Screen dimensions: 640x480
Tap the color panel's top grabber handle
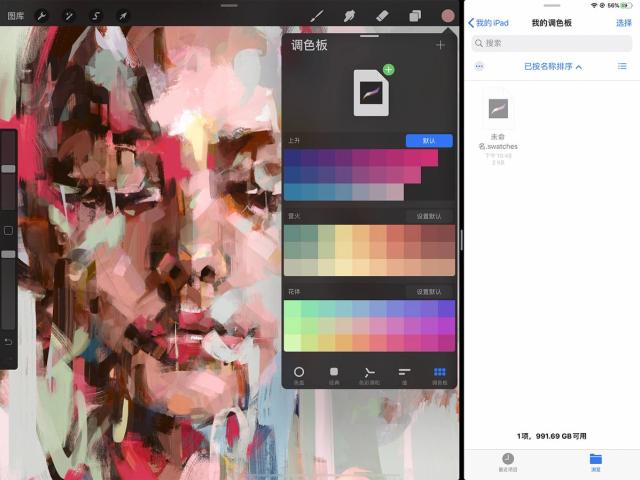(369, 36)
